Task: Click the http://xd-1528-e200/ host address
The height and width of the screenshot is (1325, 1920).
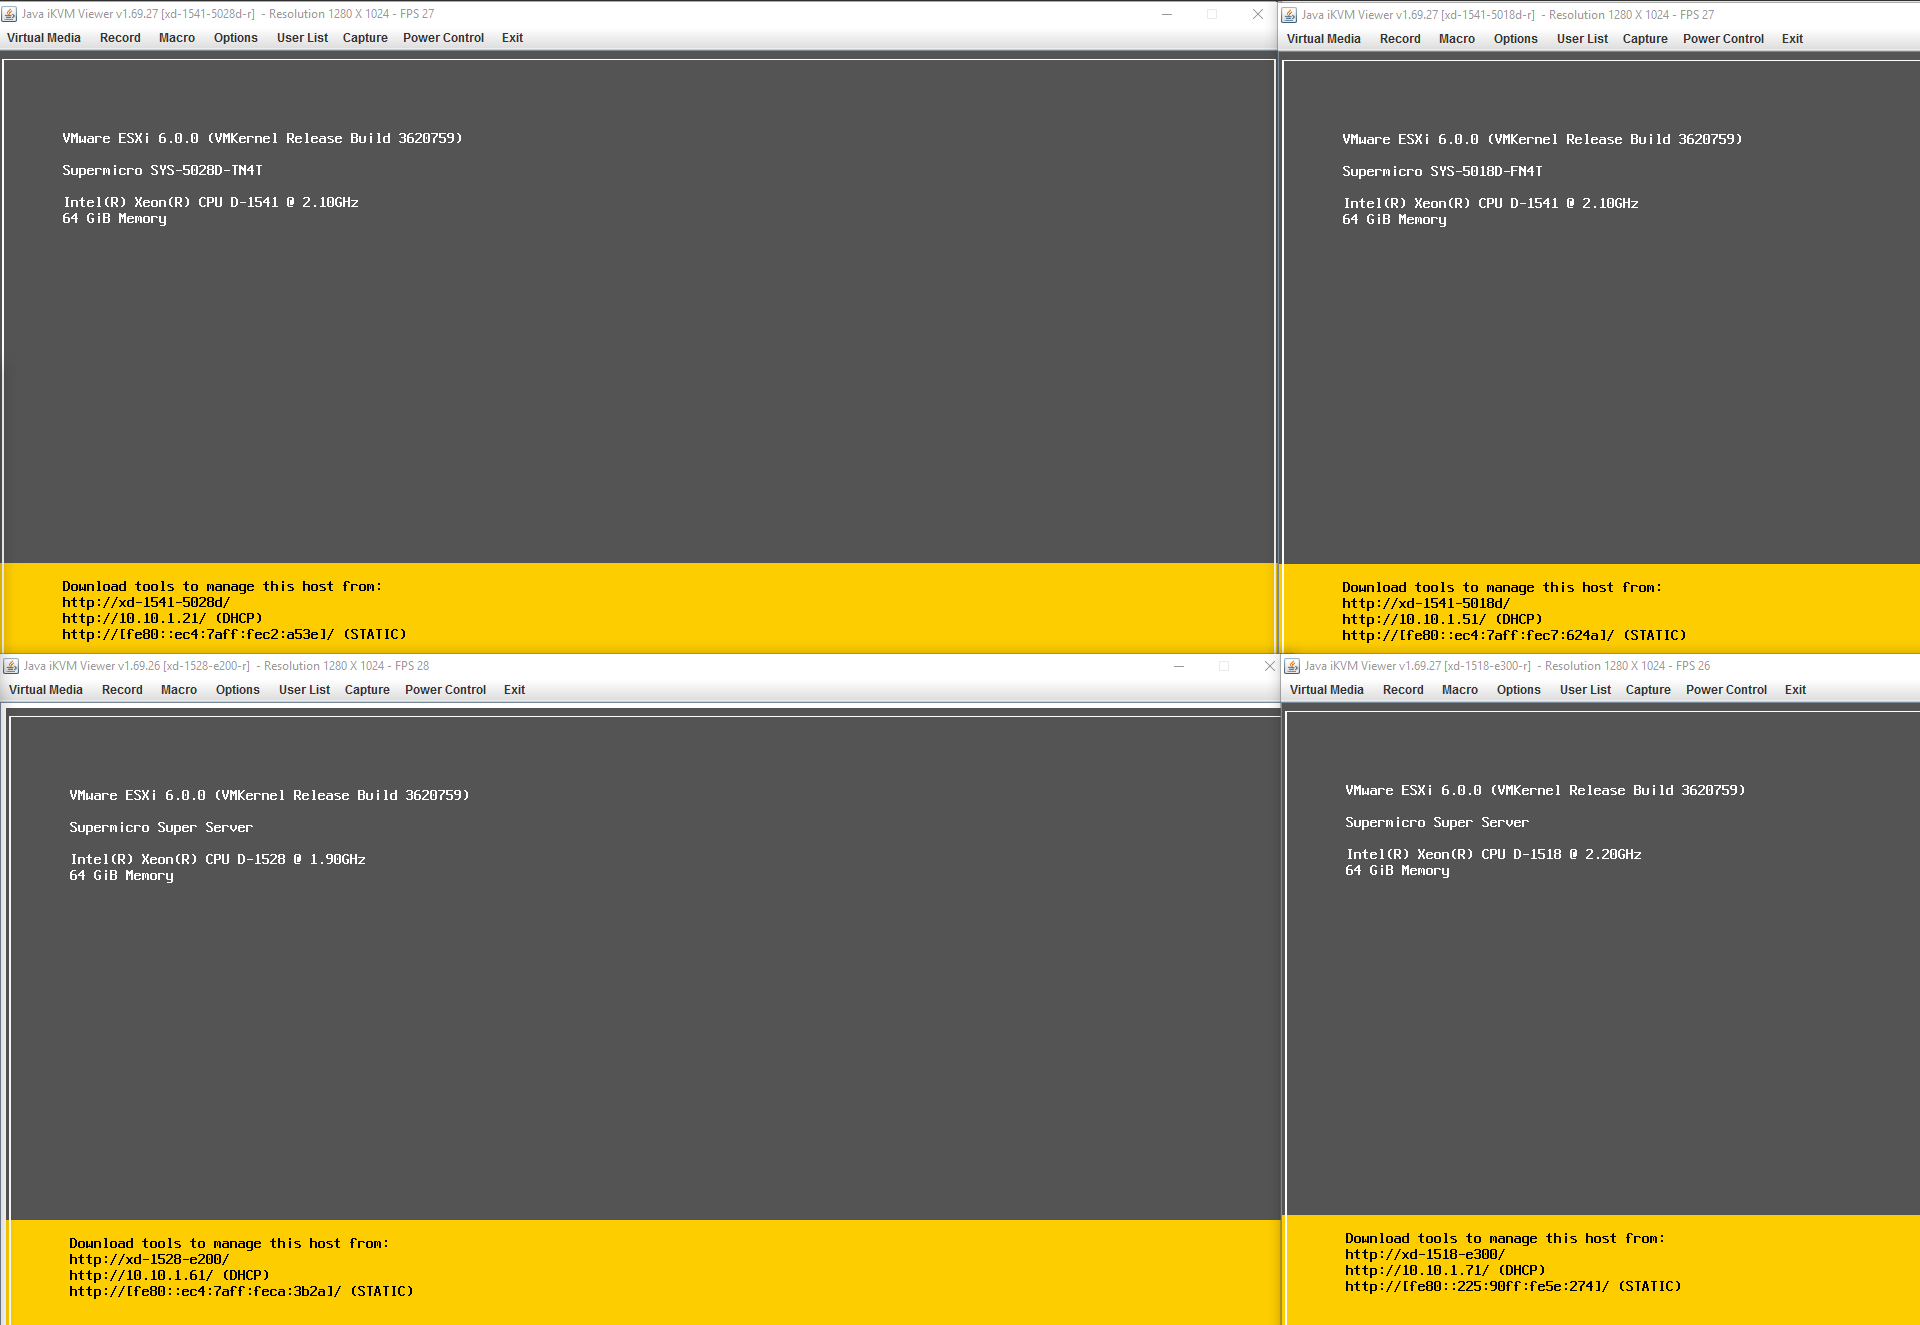Action: [x=149, y=1260]
